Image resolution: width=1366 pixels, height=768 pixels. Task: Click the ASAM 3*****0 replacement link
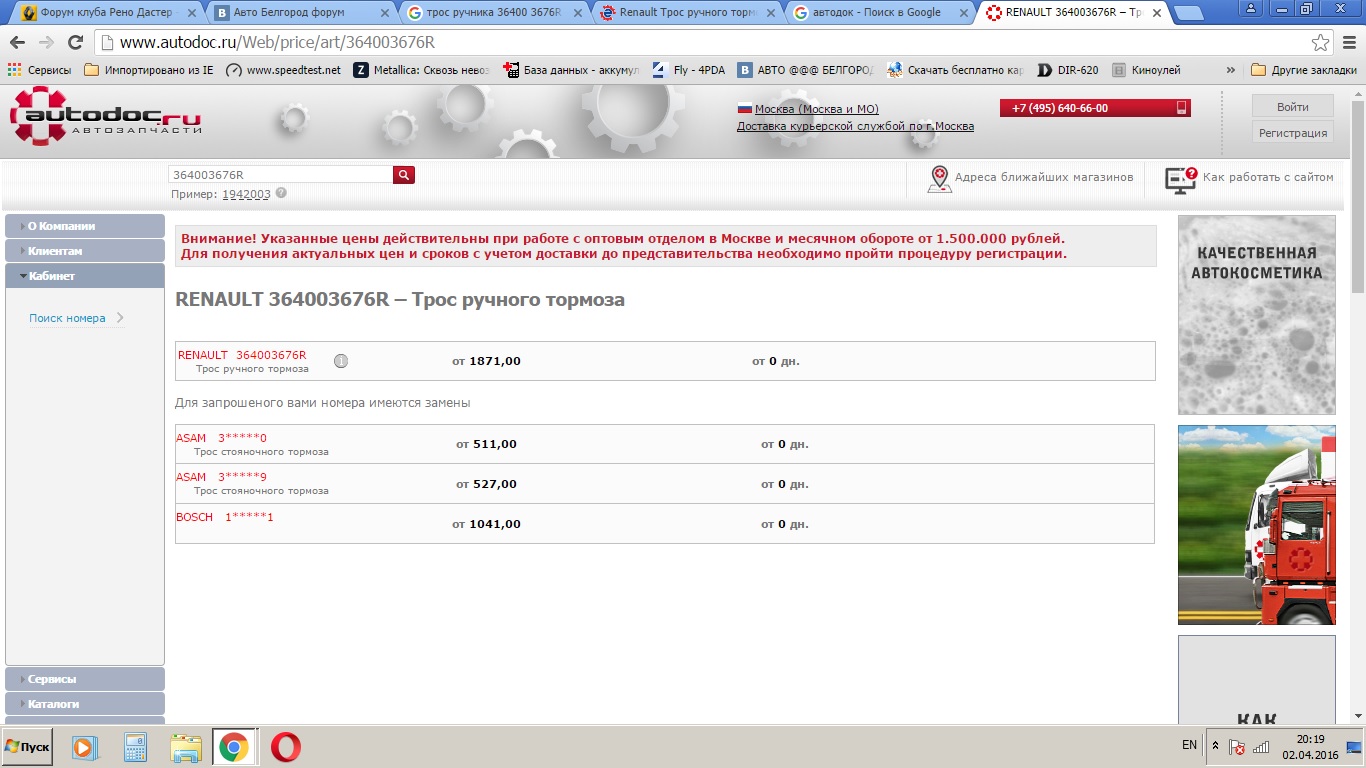tap(221, 438)
